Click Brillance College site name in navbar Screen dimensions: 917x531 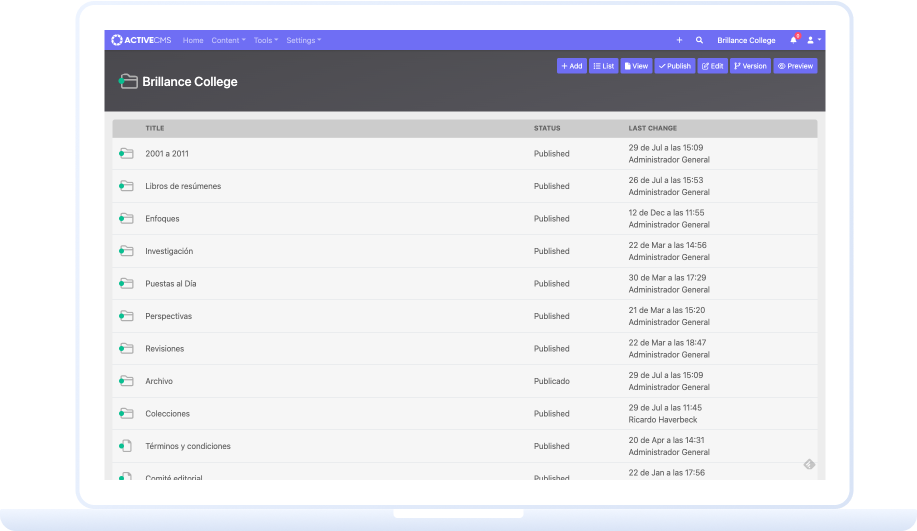click(746, 40)
